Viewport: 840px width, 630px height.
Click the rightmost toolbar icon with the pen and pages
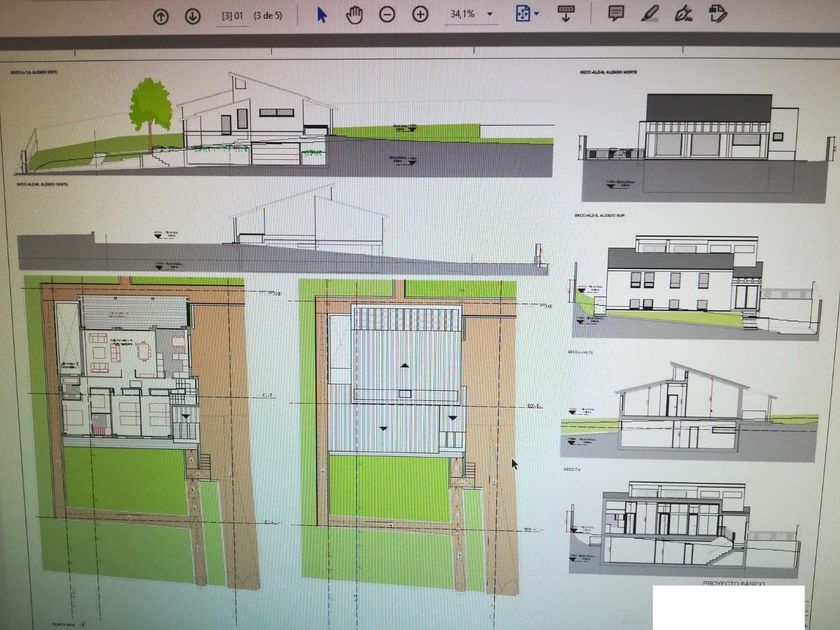tap(717, 13)
